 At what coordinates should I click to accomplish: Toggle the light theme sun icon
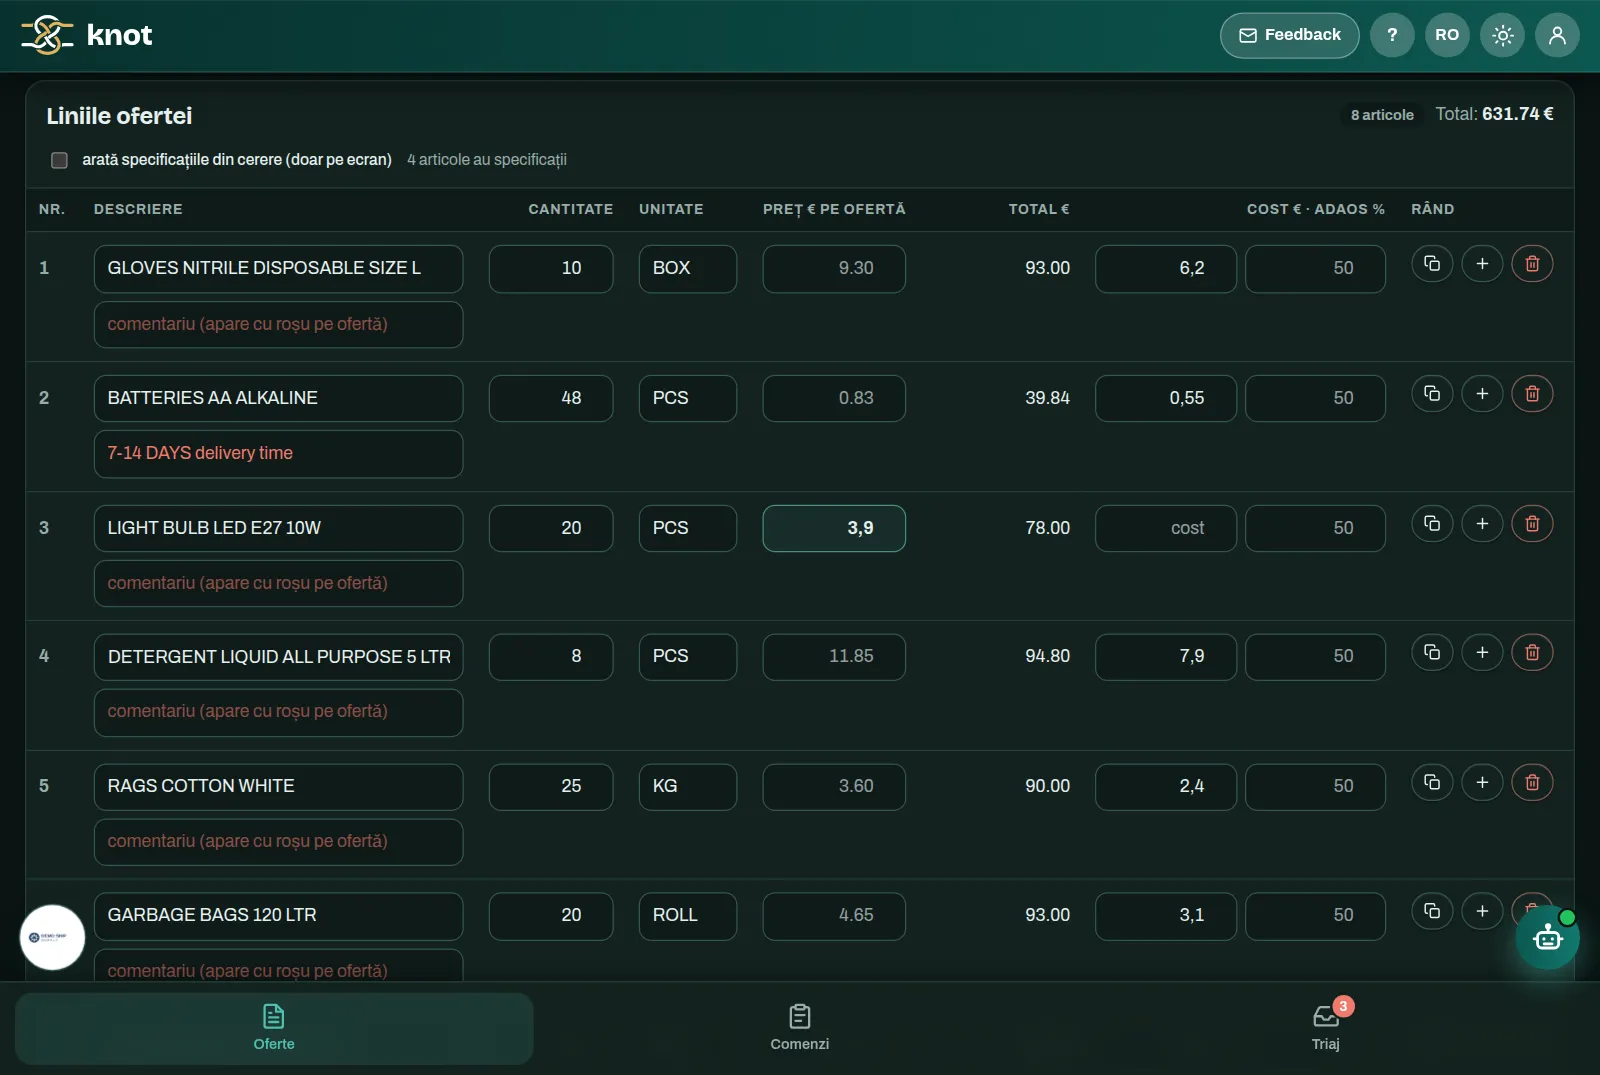(x=1502, y=35)
